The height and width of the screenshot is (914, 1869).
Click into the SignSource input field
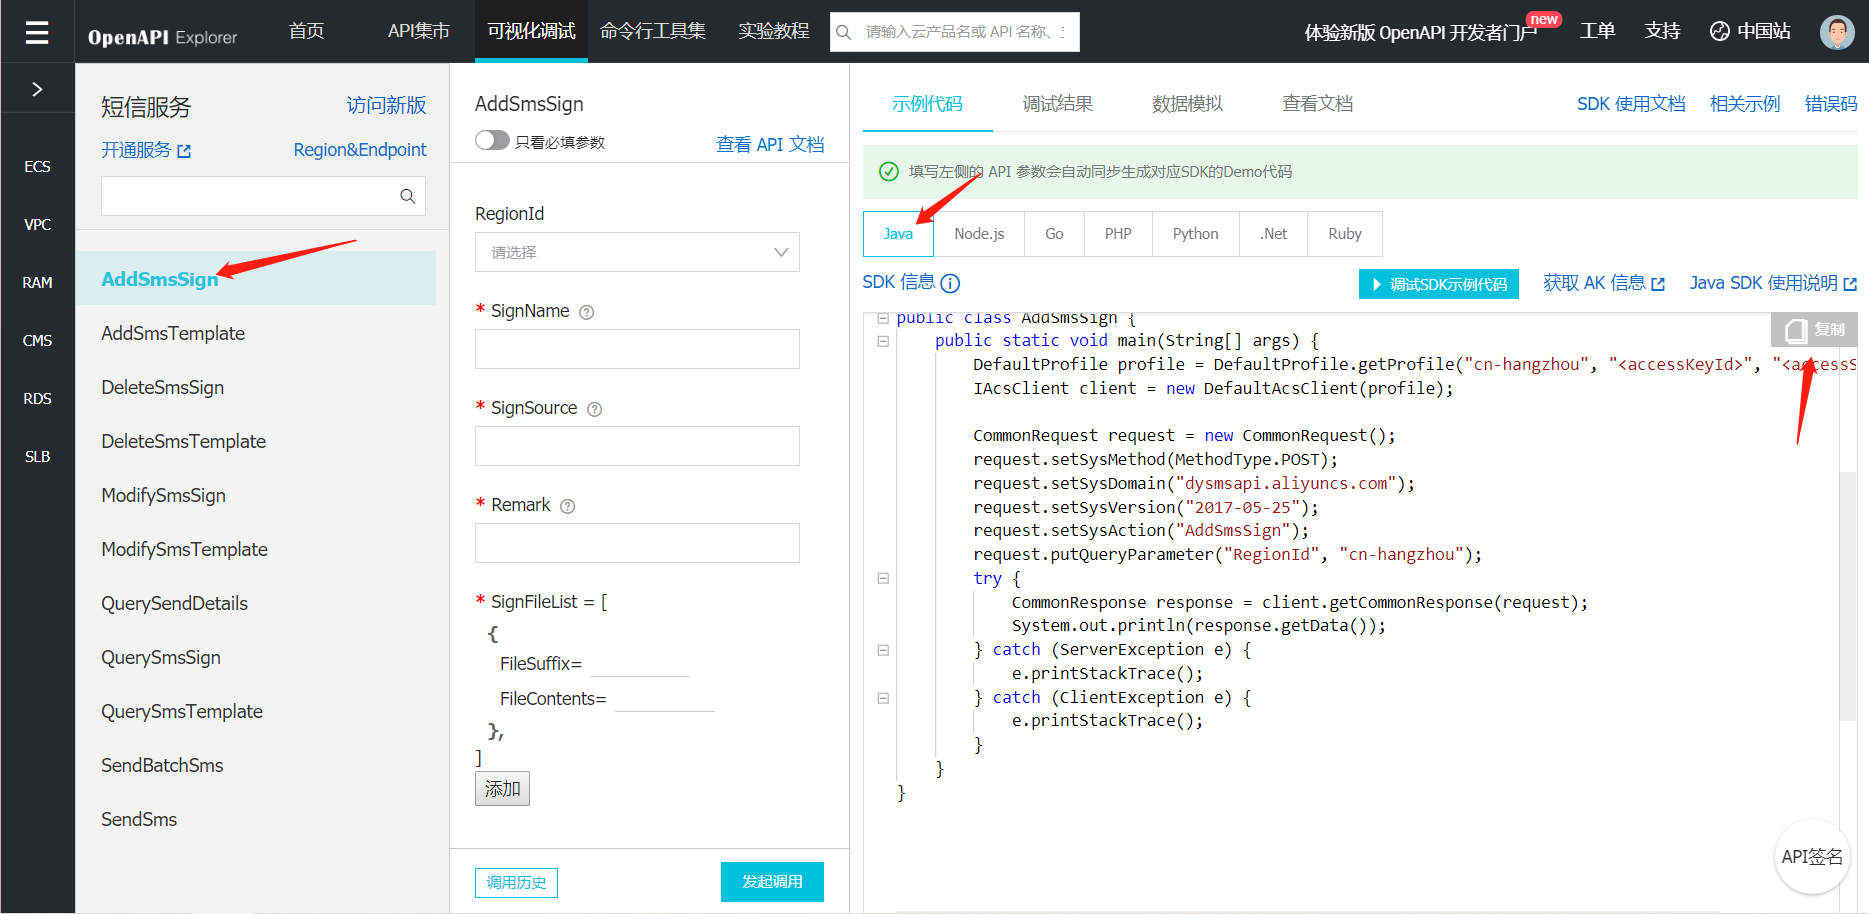637,446
